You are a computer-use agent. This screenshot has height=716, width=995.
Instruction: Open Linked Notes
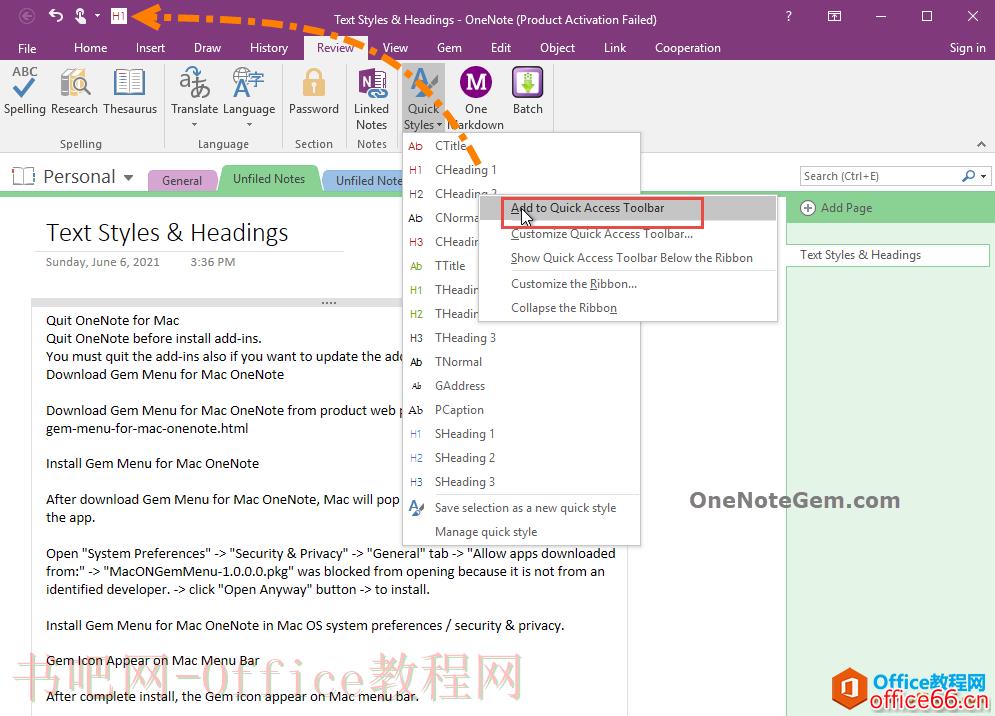(x=371, y=98)
